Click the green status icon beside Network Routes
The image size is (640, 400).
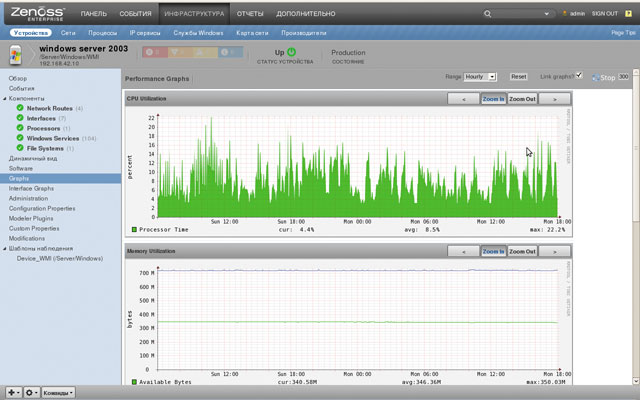[x=20, y=108]
